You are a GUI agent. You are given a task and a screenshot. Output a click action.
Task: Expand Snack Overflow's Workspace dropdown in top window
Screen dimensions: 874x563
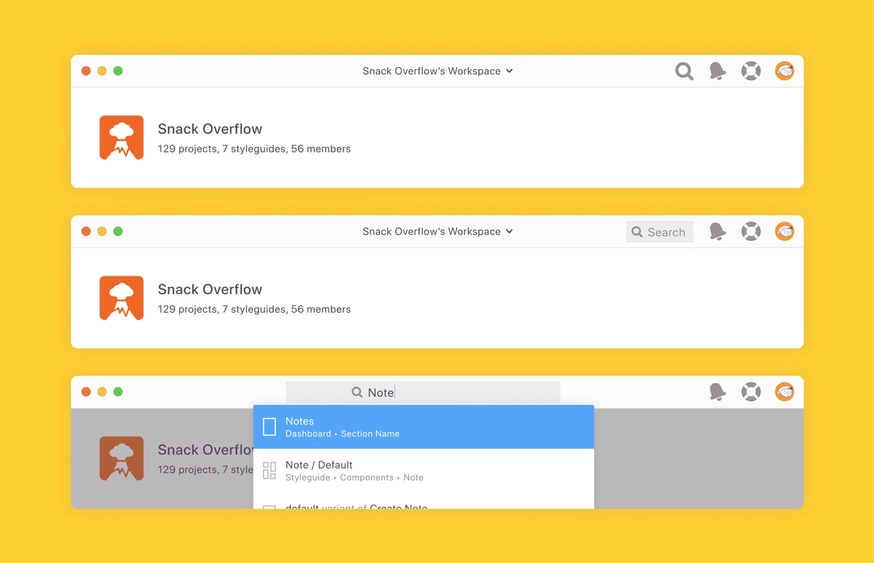(x=438, y=71)
